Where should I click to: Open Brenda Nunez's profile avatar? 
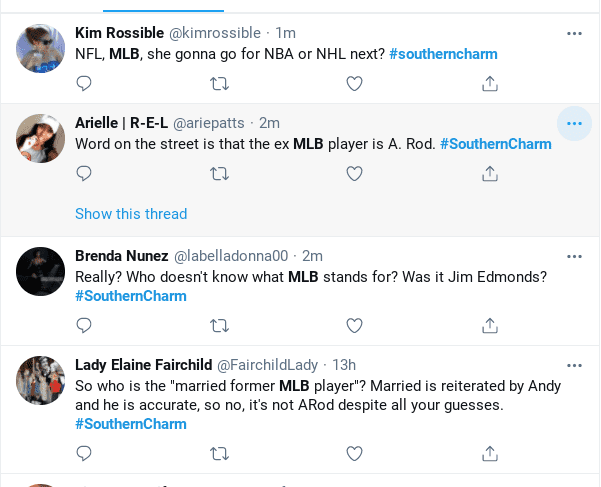(41, 270)
